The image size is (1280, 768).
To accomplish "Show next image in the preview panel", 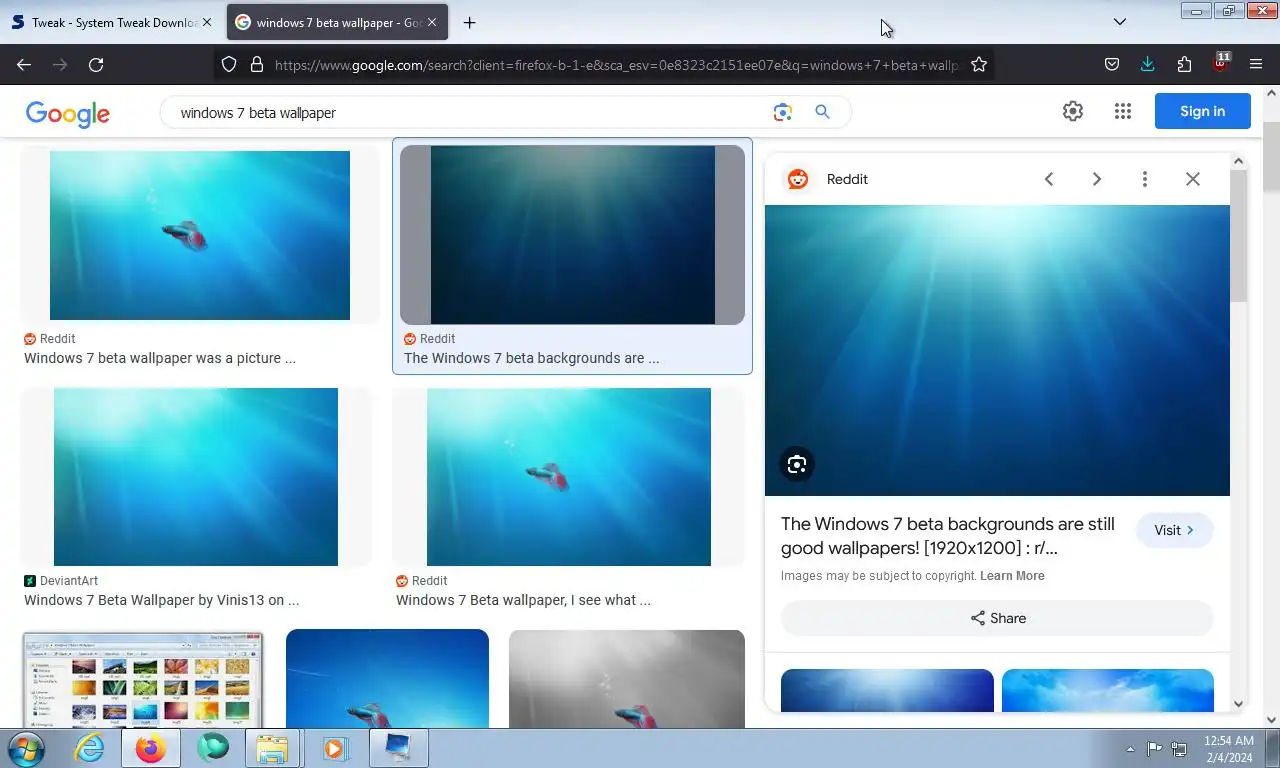I will point(1097,179).
